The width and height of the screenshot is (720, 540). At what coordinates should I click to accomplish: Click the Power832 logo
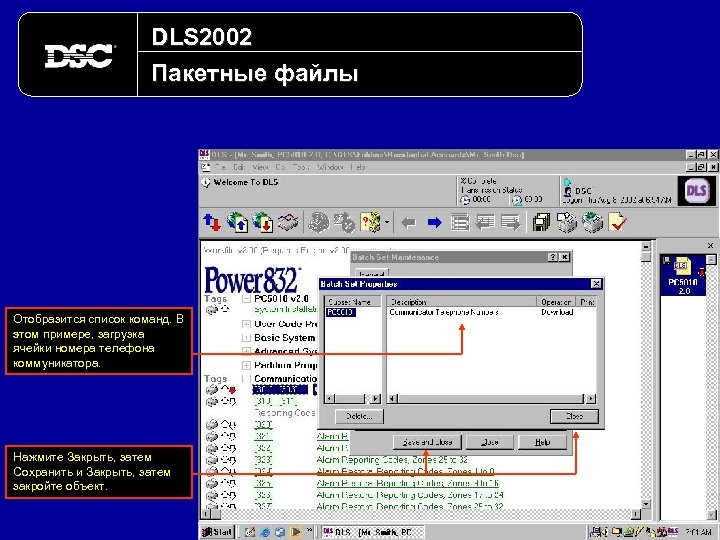pos(253,280)
